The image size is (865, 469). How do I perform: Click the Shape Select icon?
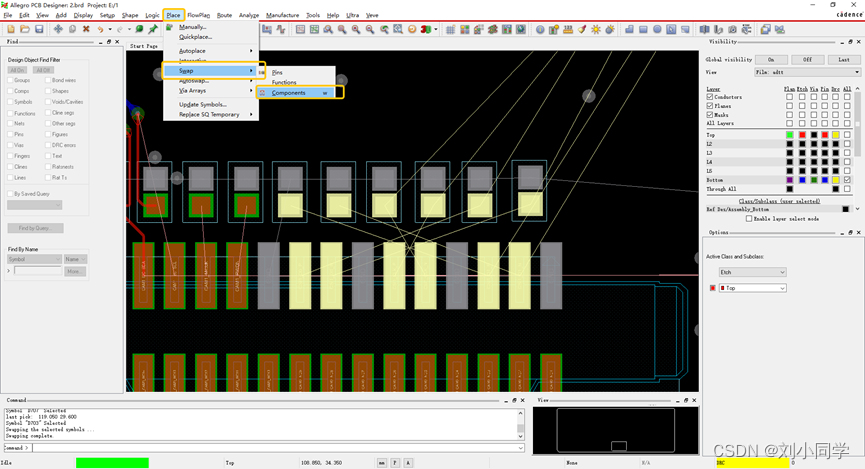(x=671, y=29)
